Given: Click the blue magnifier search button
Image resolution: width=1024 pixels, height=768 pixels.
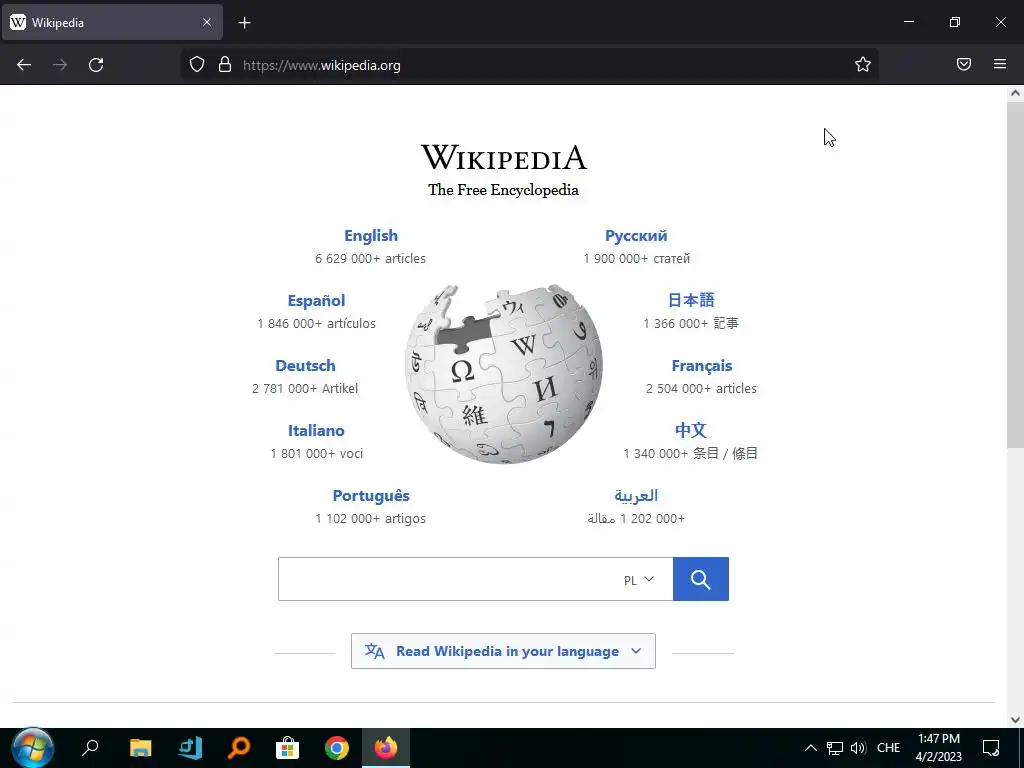Looking at the screenshot, I should click(701, 579).
